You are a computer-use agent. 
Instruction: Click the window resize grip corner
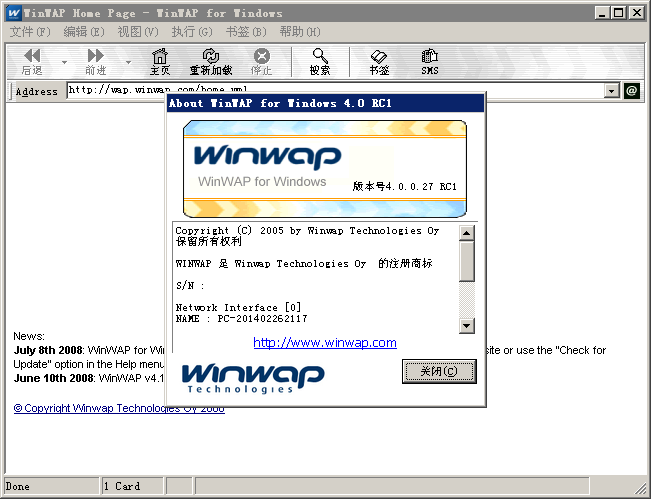(x=640, y=487)
